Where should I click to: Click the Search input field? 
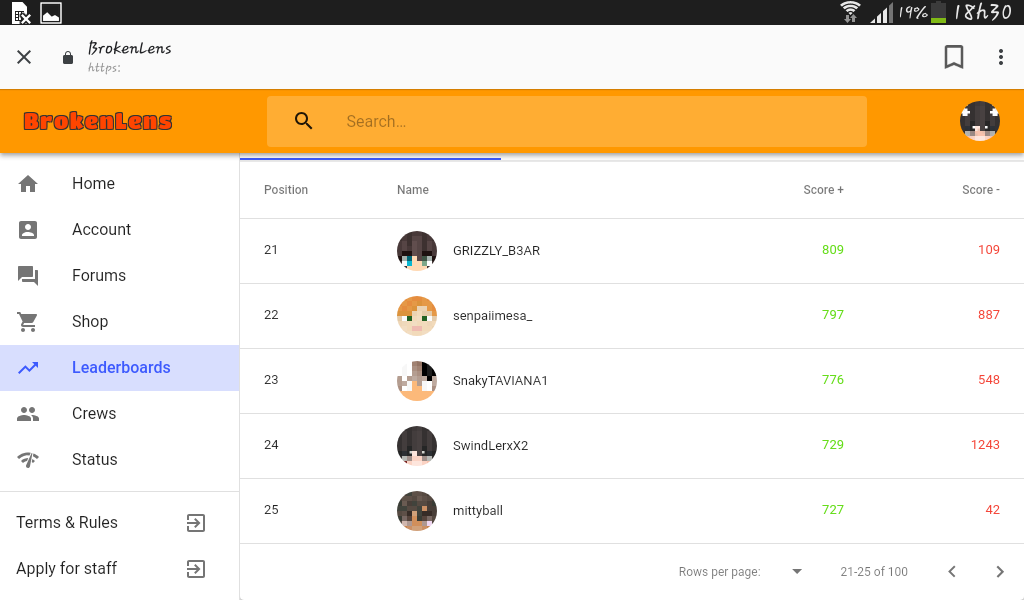point(567,121)
